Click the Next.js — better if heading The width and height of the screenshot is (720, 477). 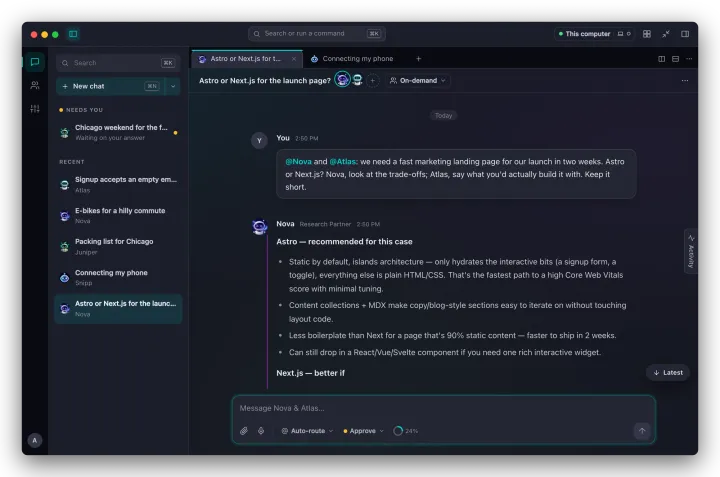pos(310,373)
